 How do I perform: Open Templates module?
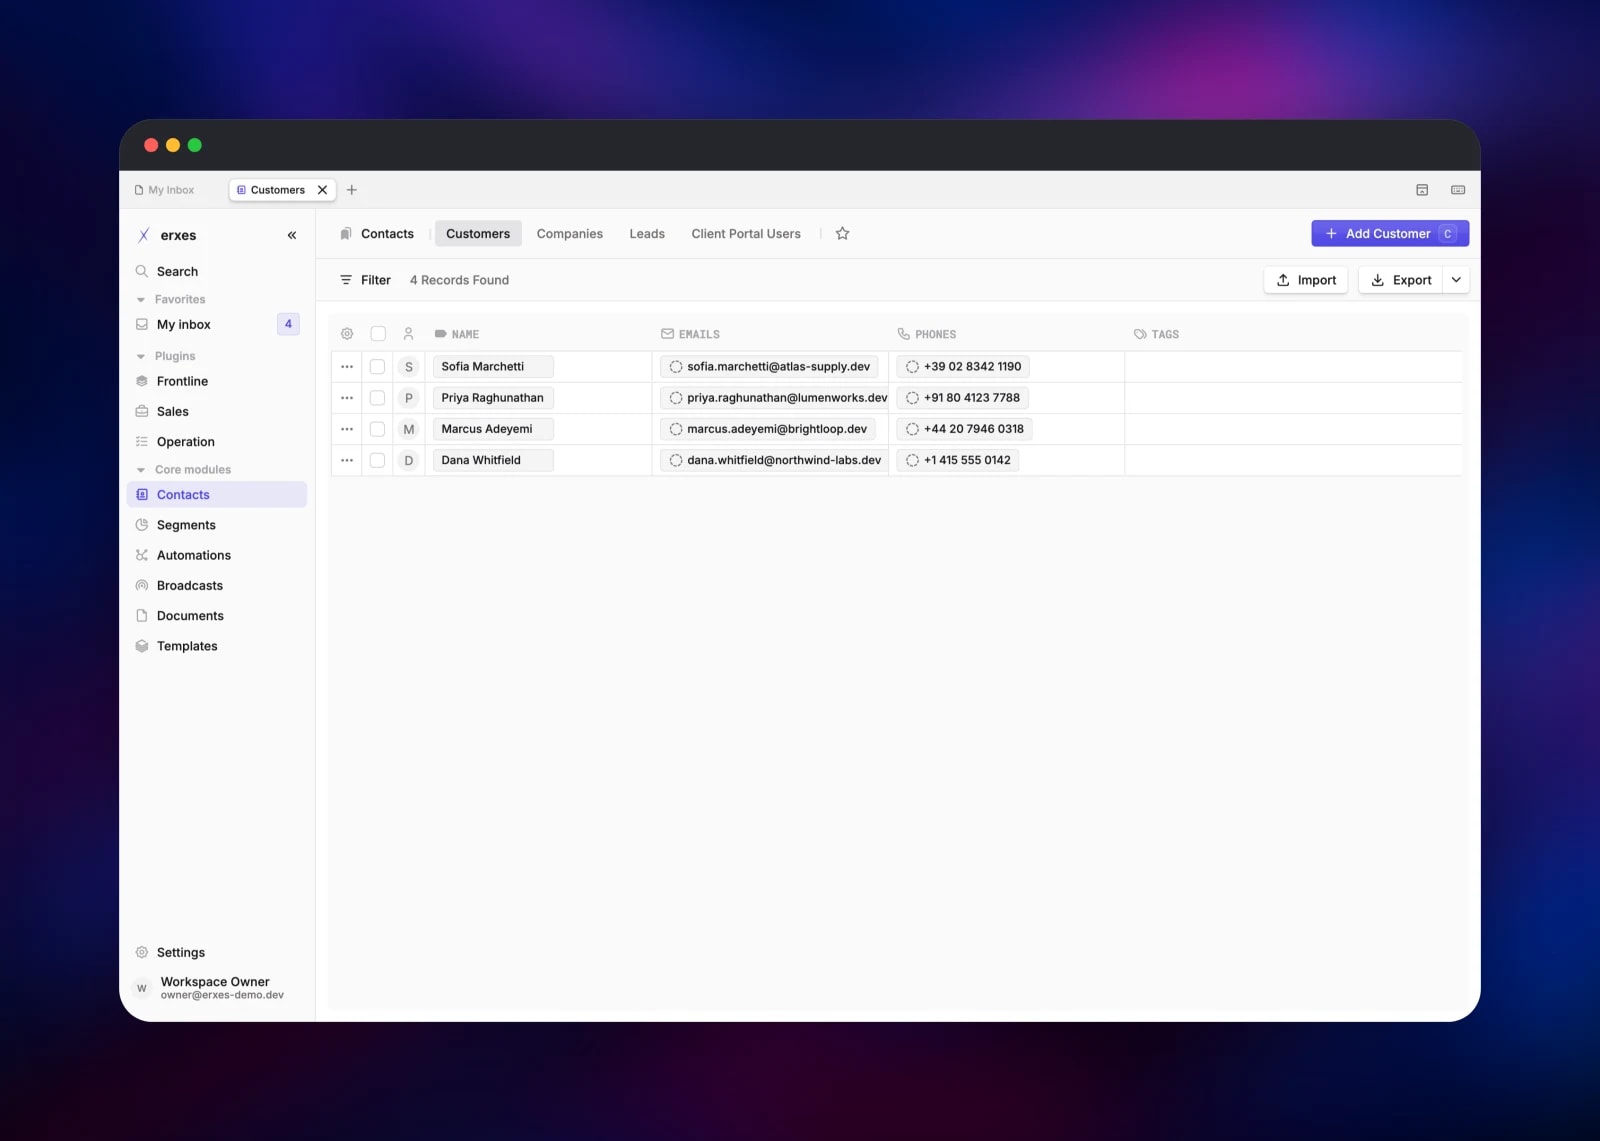coord(217,646)
